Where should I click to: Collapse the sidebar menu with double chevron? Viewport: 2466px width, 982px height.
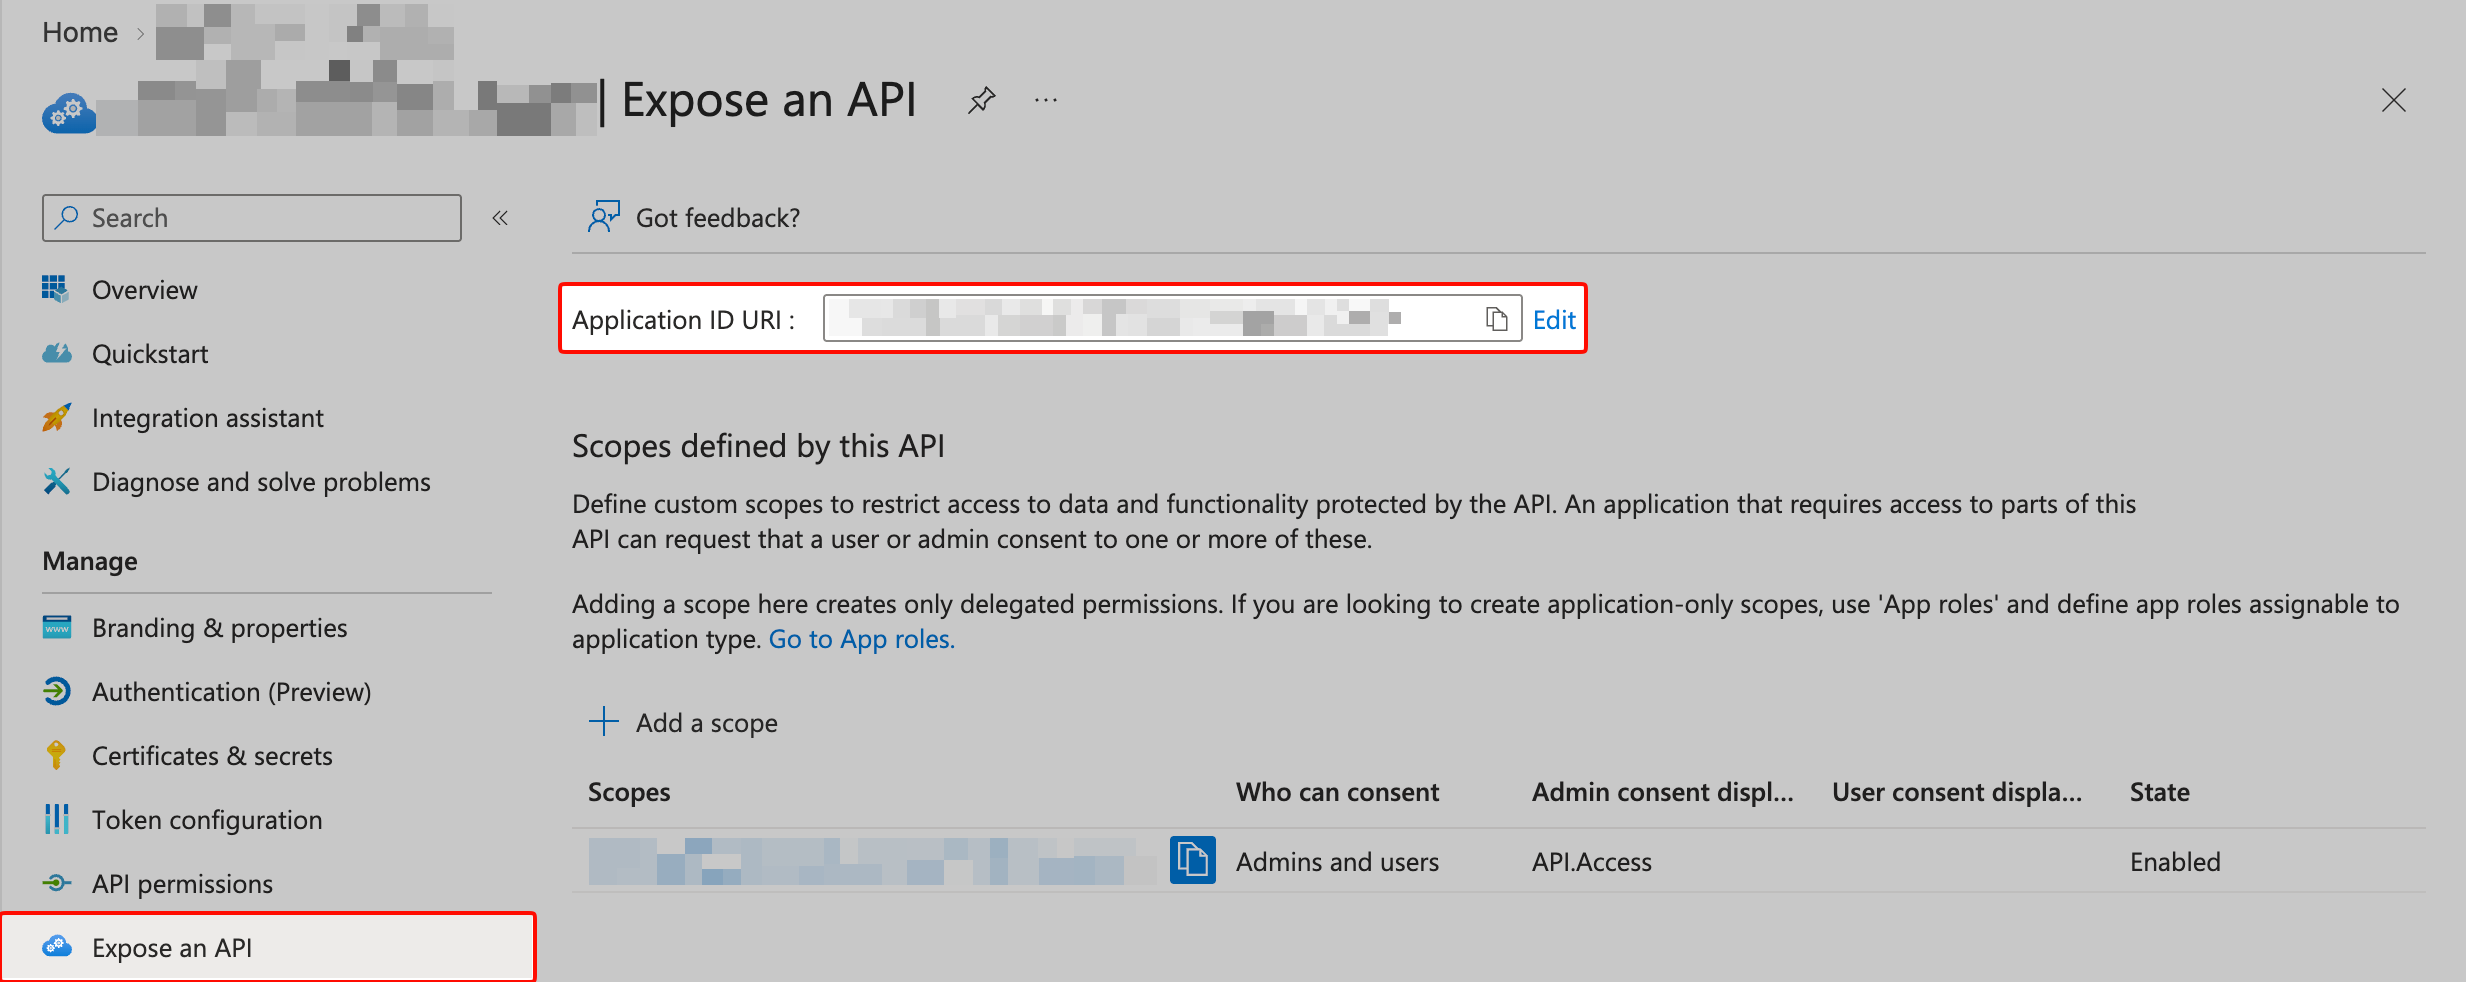pyautogui.click(x=500, y=218)
